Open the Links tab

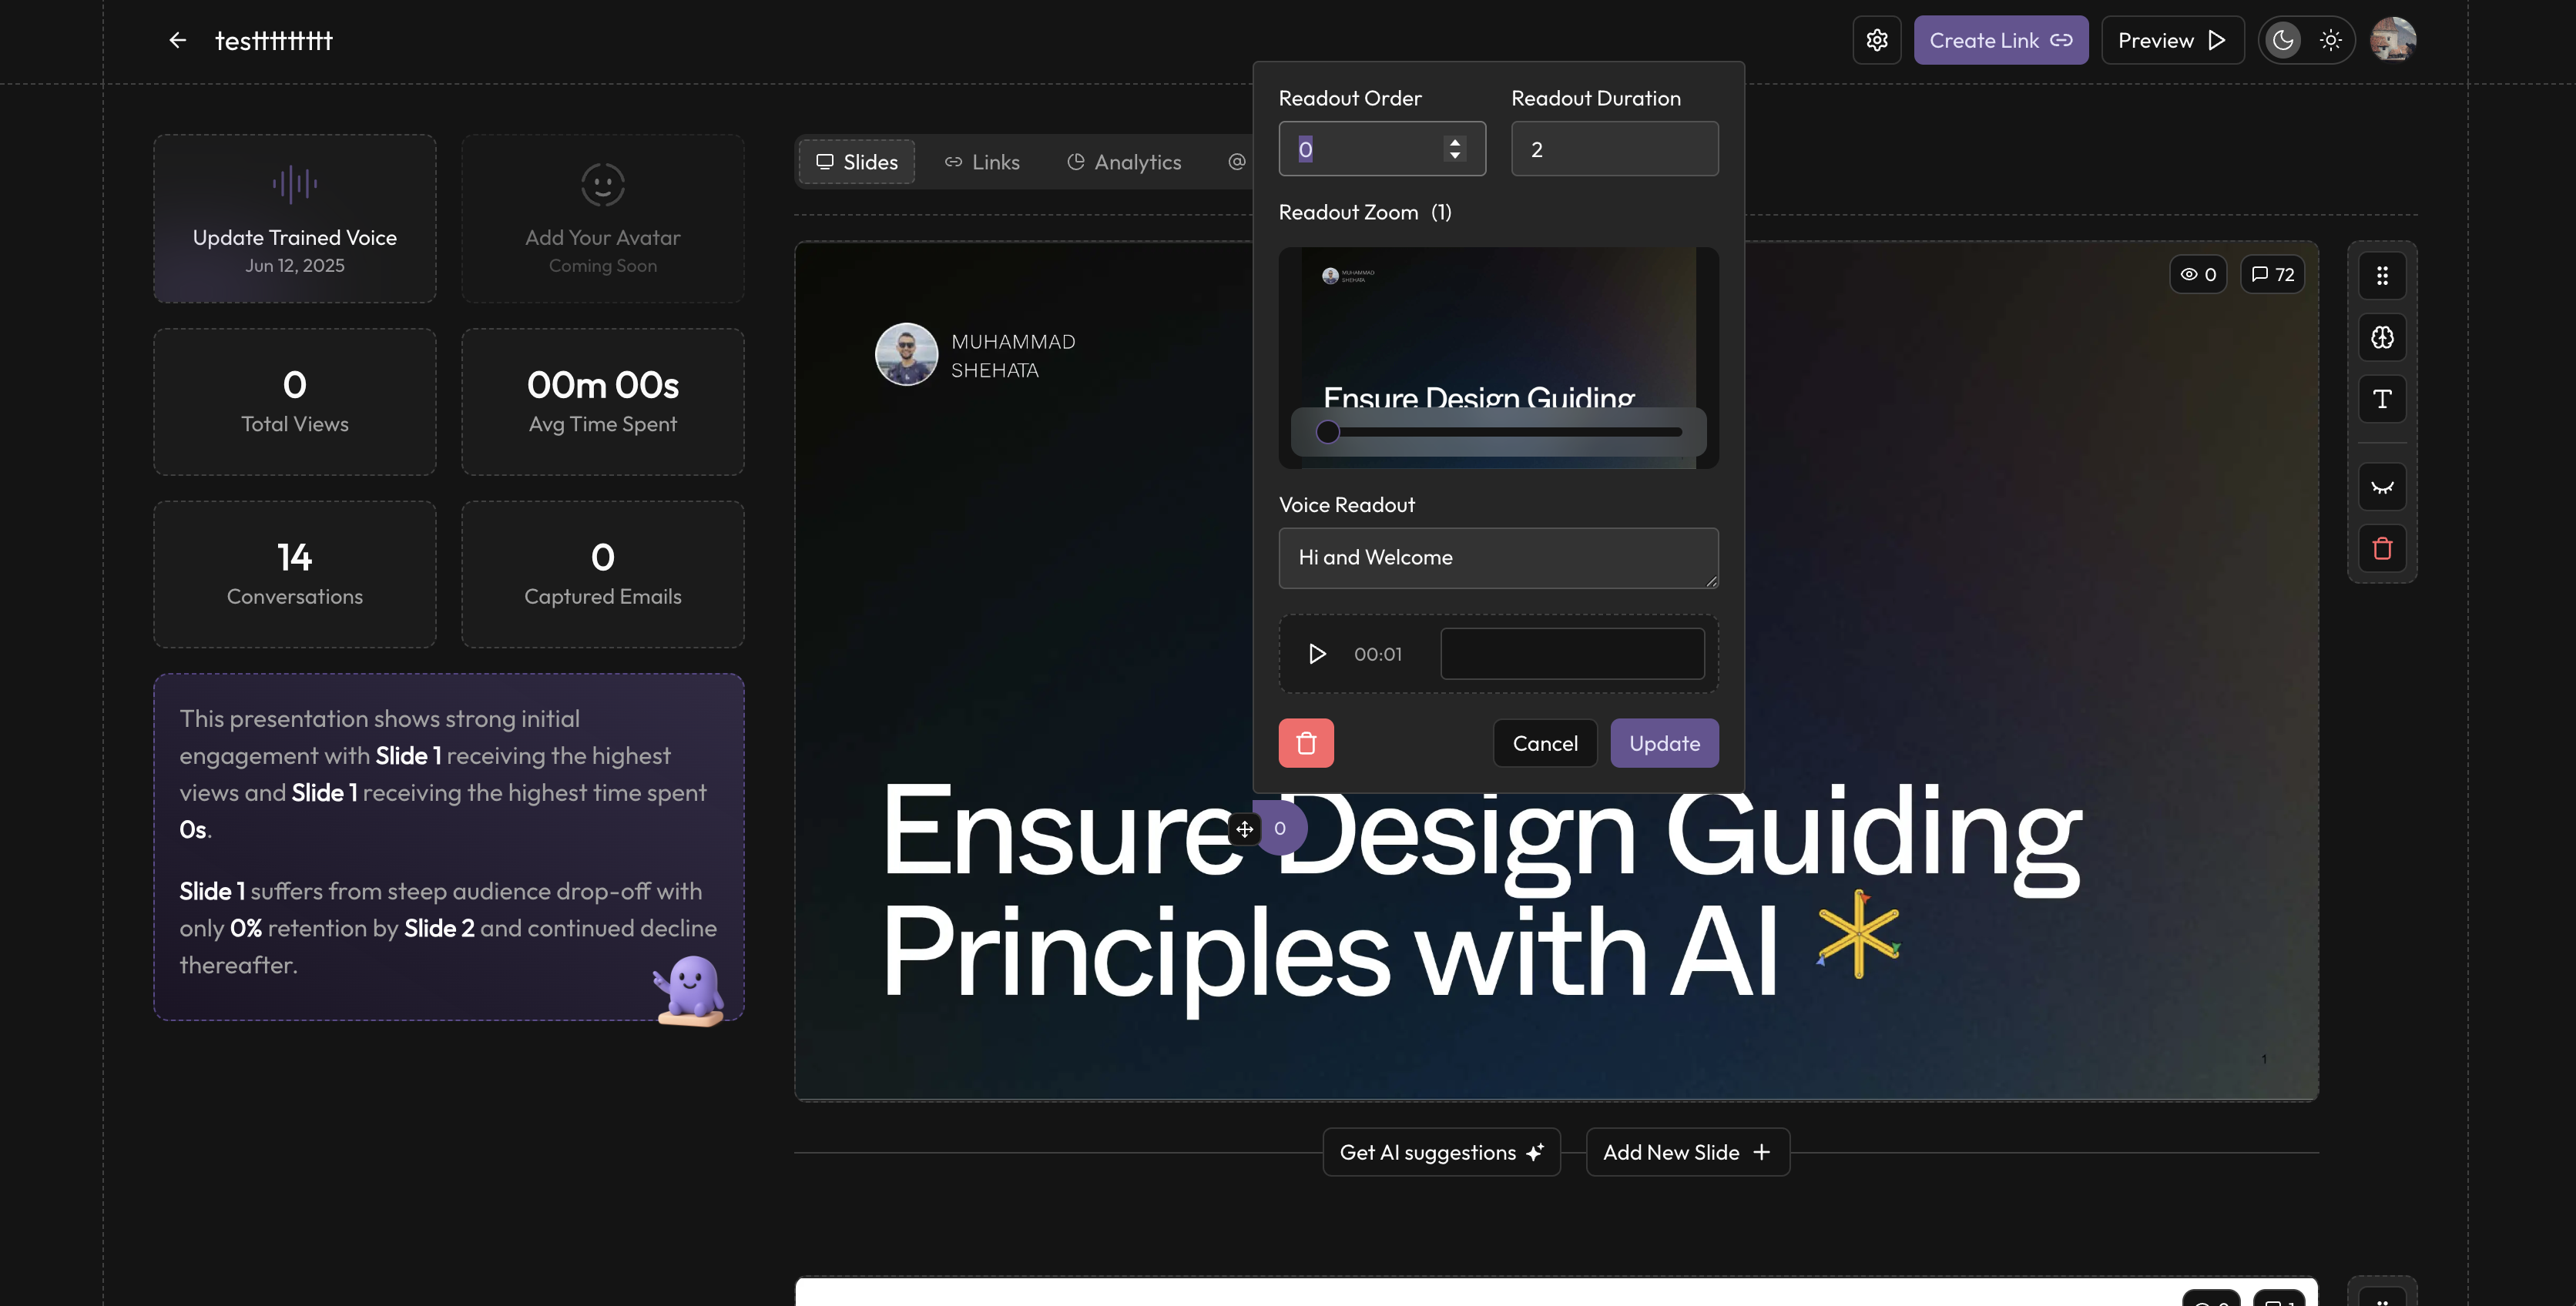pos(982,162)
